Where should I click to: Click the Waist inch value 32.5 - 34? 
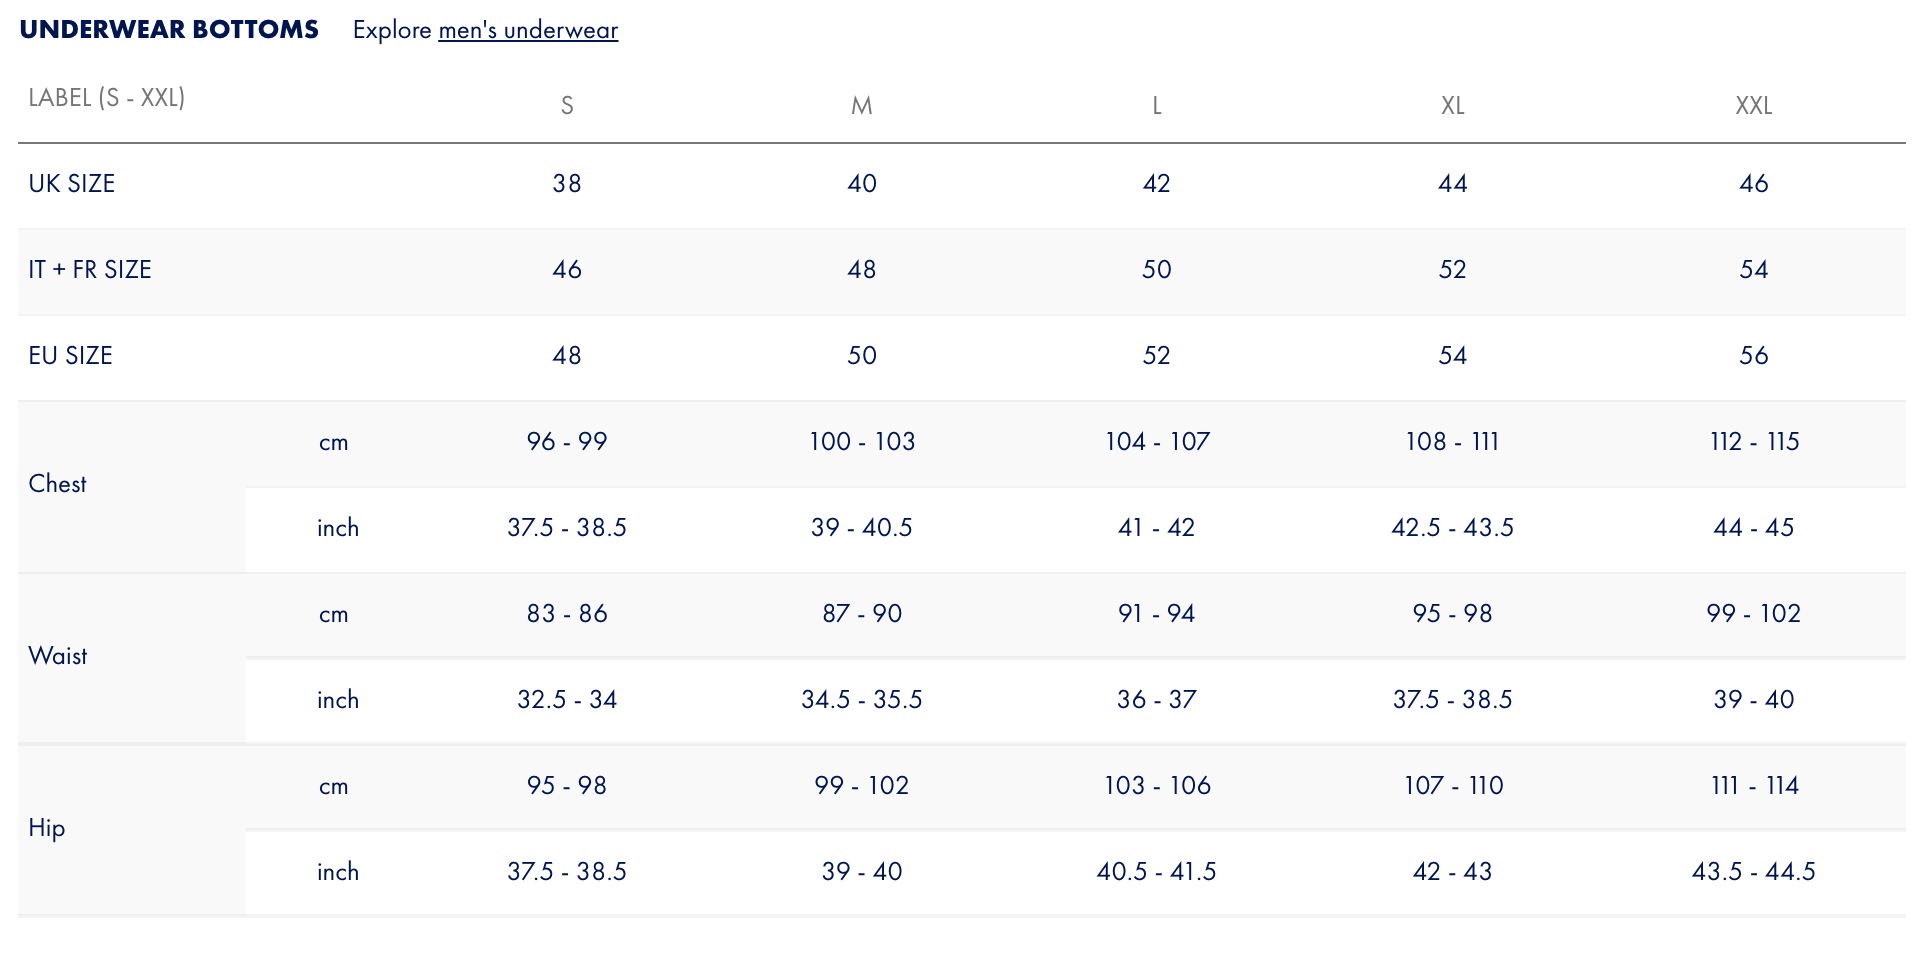567,700
